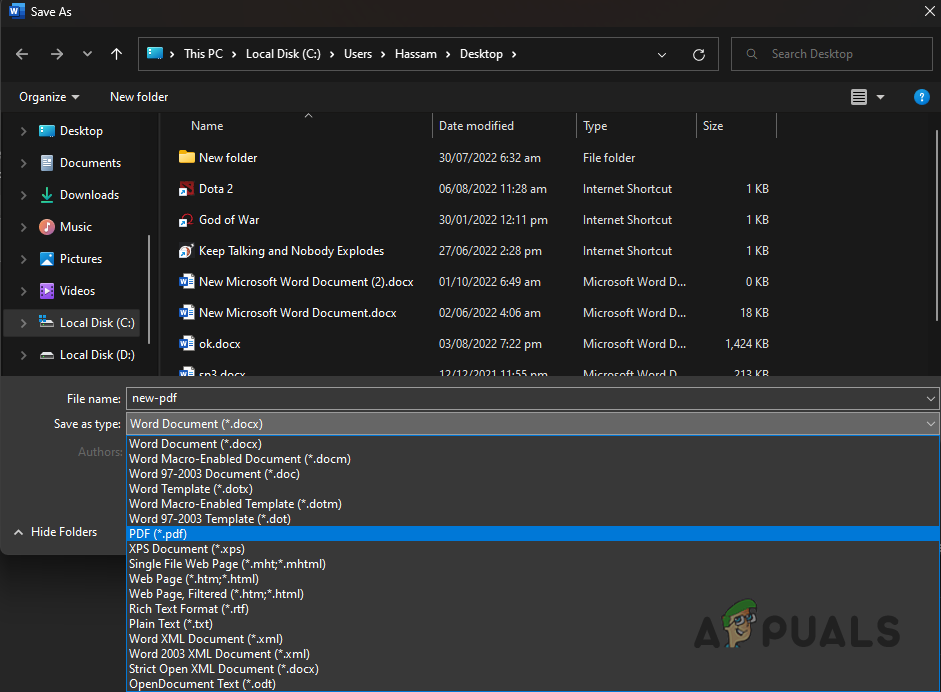The height and width of the screenshot is (692, 941).
Task: Select the God of War shortcut
Action: coord(228,220)
